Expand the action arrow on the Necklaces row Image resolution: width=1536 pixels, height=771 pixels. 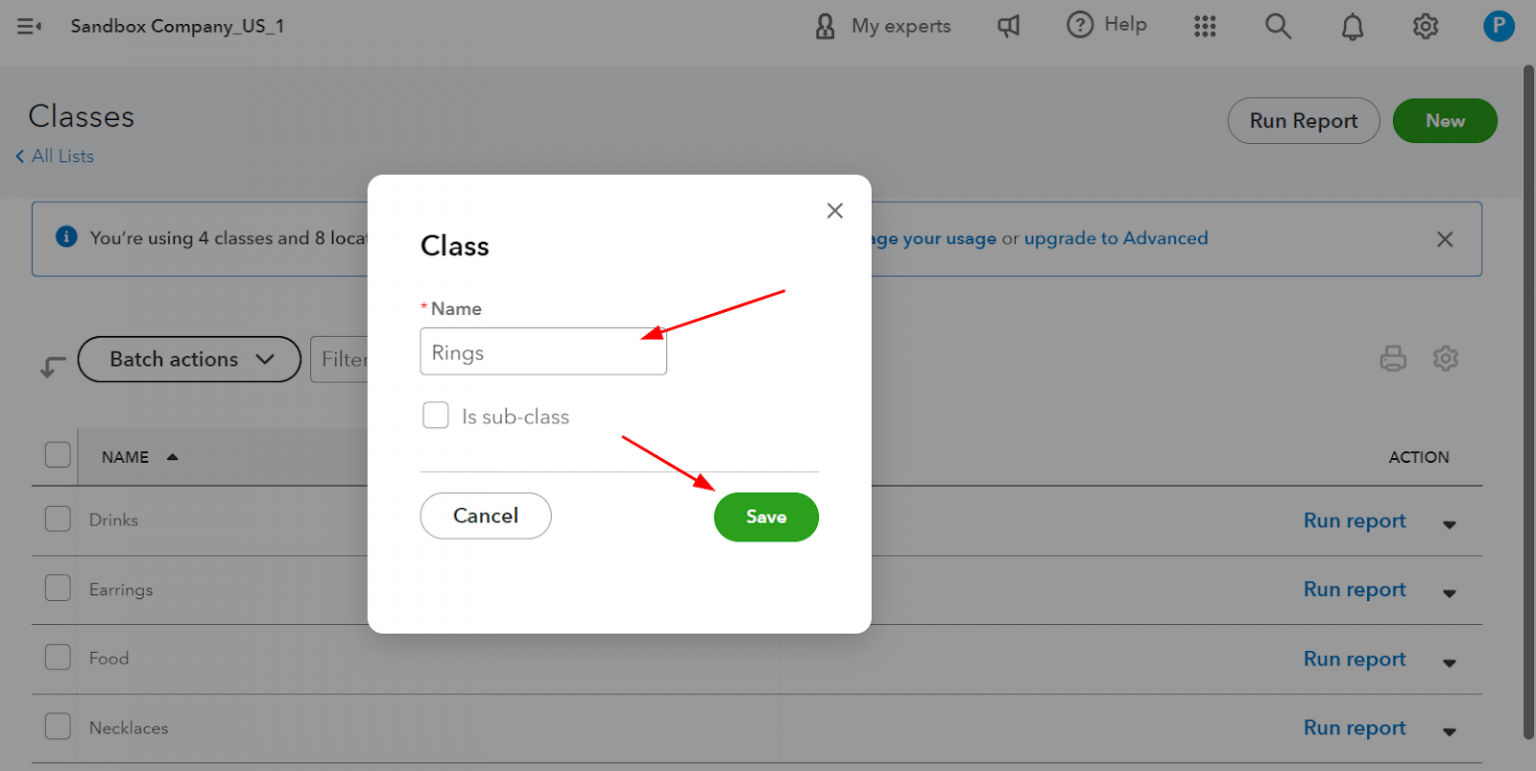[1449, 730]
